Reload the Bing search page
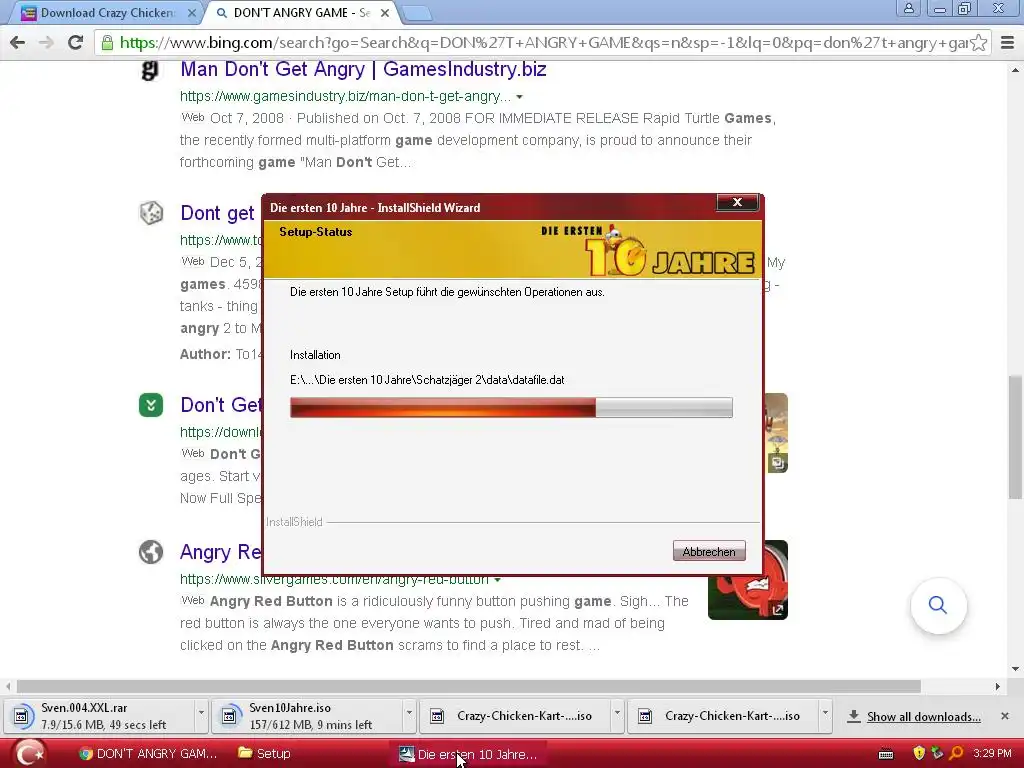The width and height of the screenshot is (1024, 768). tap(75, 42)
